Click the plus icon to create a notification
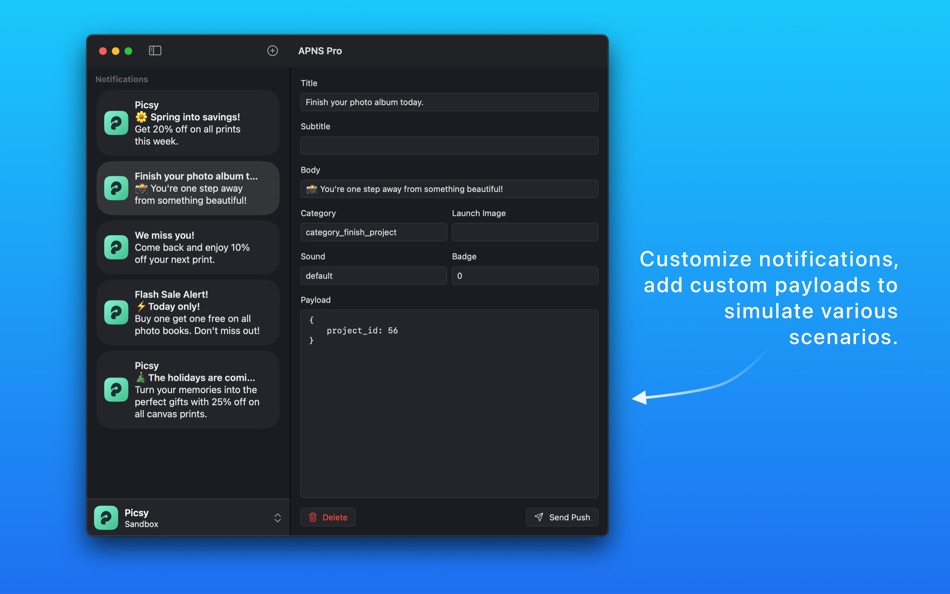Screen dimensions: 950x594 click(272, 50)
